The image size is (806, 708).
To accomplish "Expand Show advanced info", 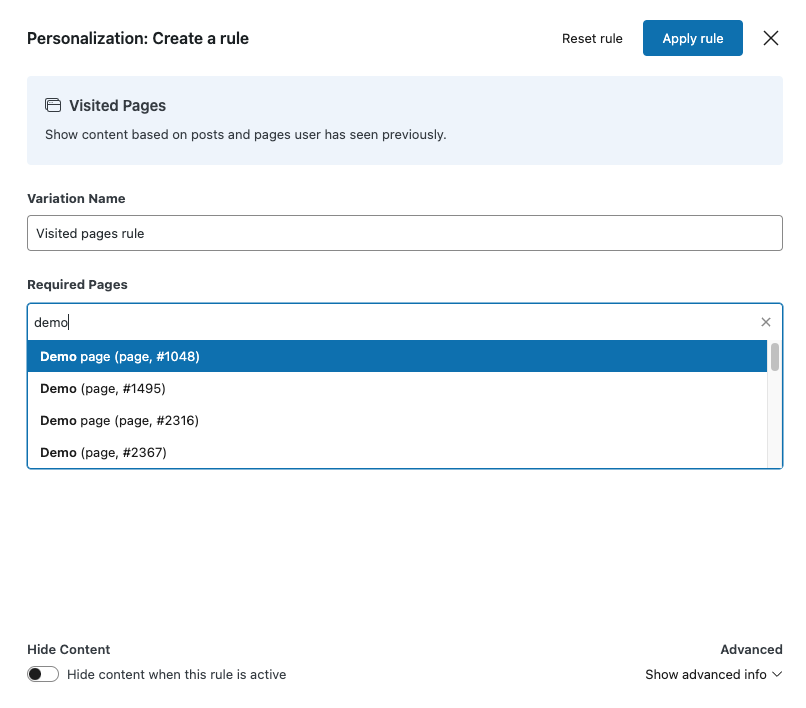I will tap(706, 675).
